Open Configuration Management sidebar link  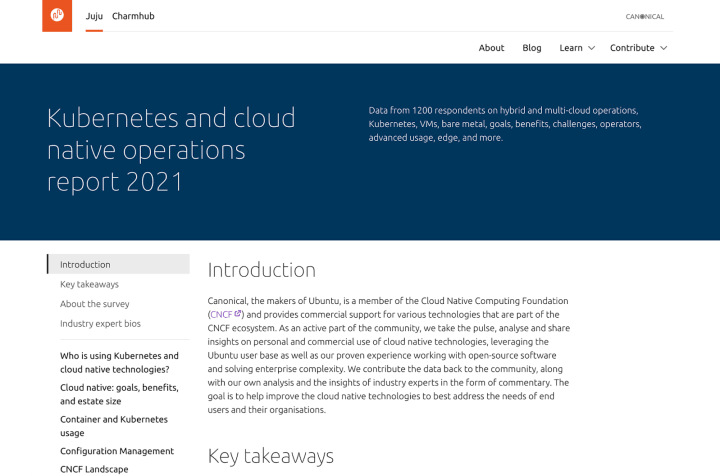pyautogui.click(x=117, y=451)
